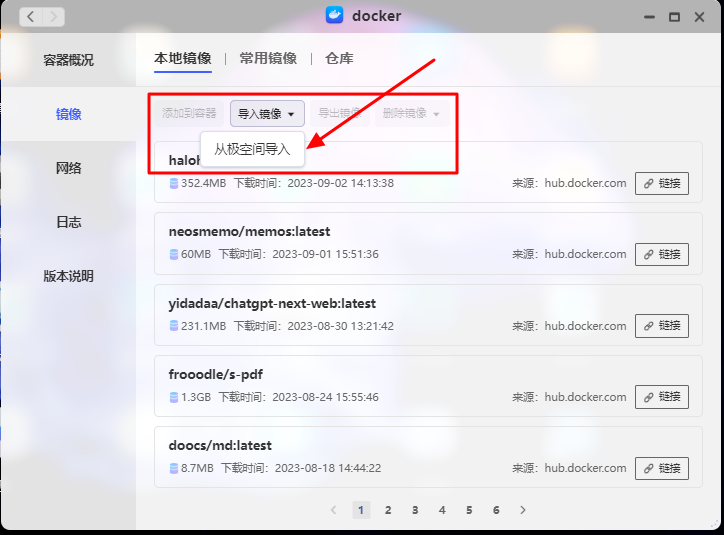Image resolution: width=724 pixels, height=535 pixels.
Task: Select the frooodle/s-pdf image
Action: (x=428, y=386)
